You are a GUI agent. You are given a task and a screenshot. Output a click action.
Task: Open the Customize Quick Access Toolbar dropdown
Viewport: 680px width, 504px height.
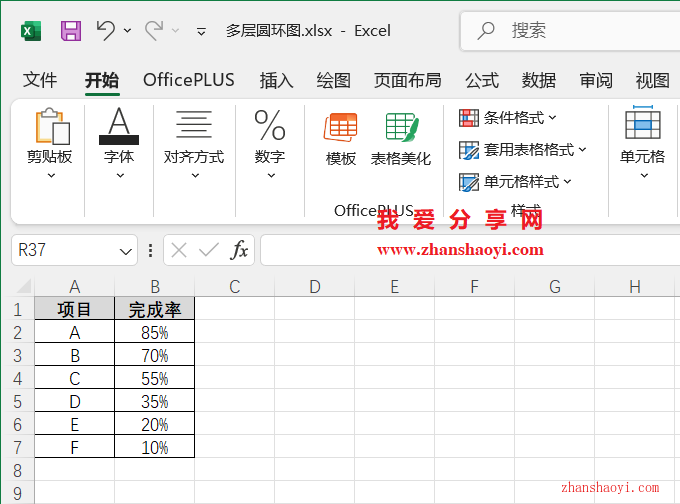tap(201, 32)
